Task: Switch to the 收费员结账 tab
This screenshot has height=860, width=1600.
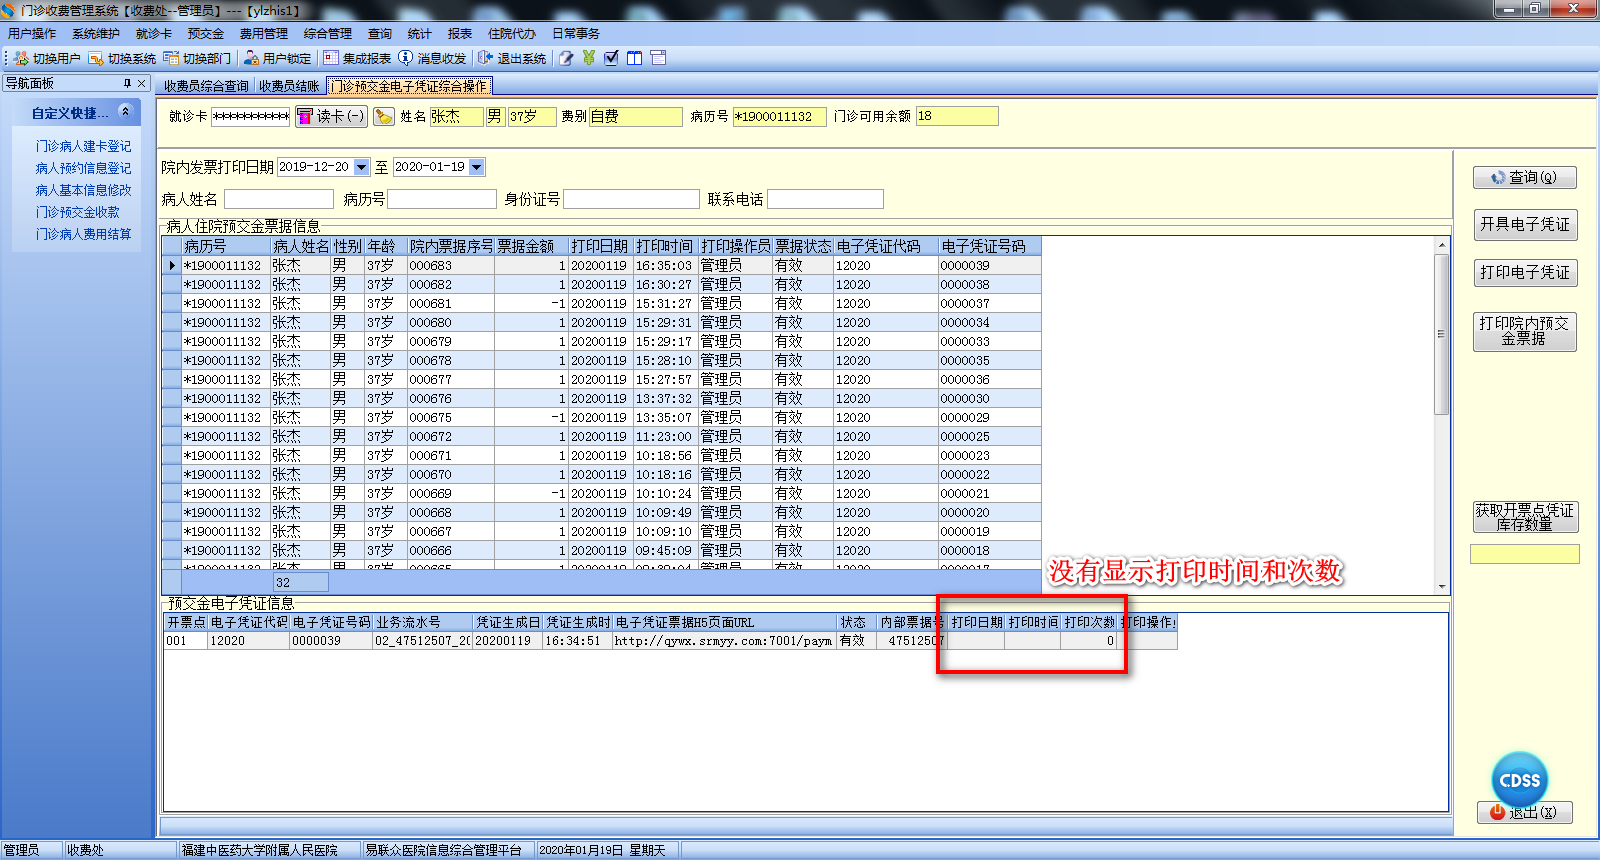Action: point(289,86)
